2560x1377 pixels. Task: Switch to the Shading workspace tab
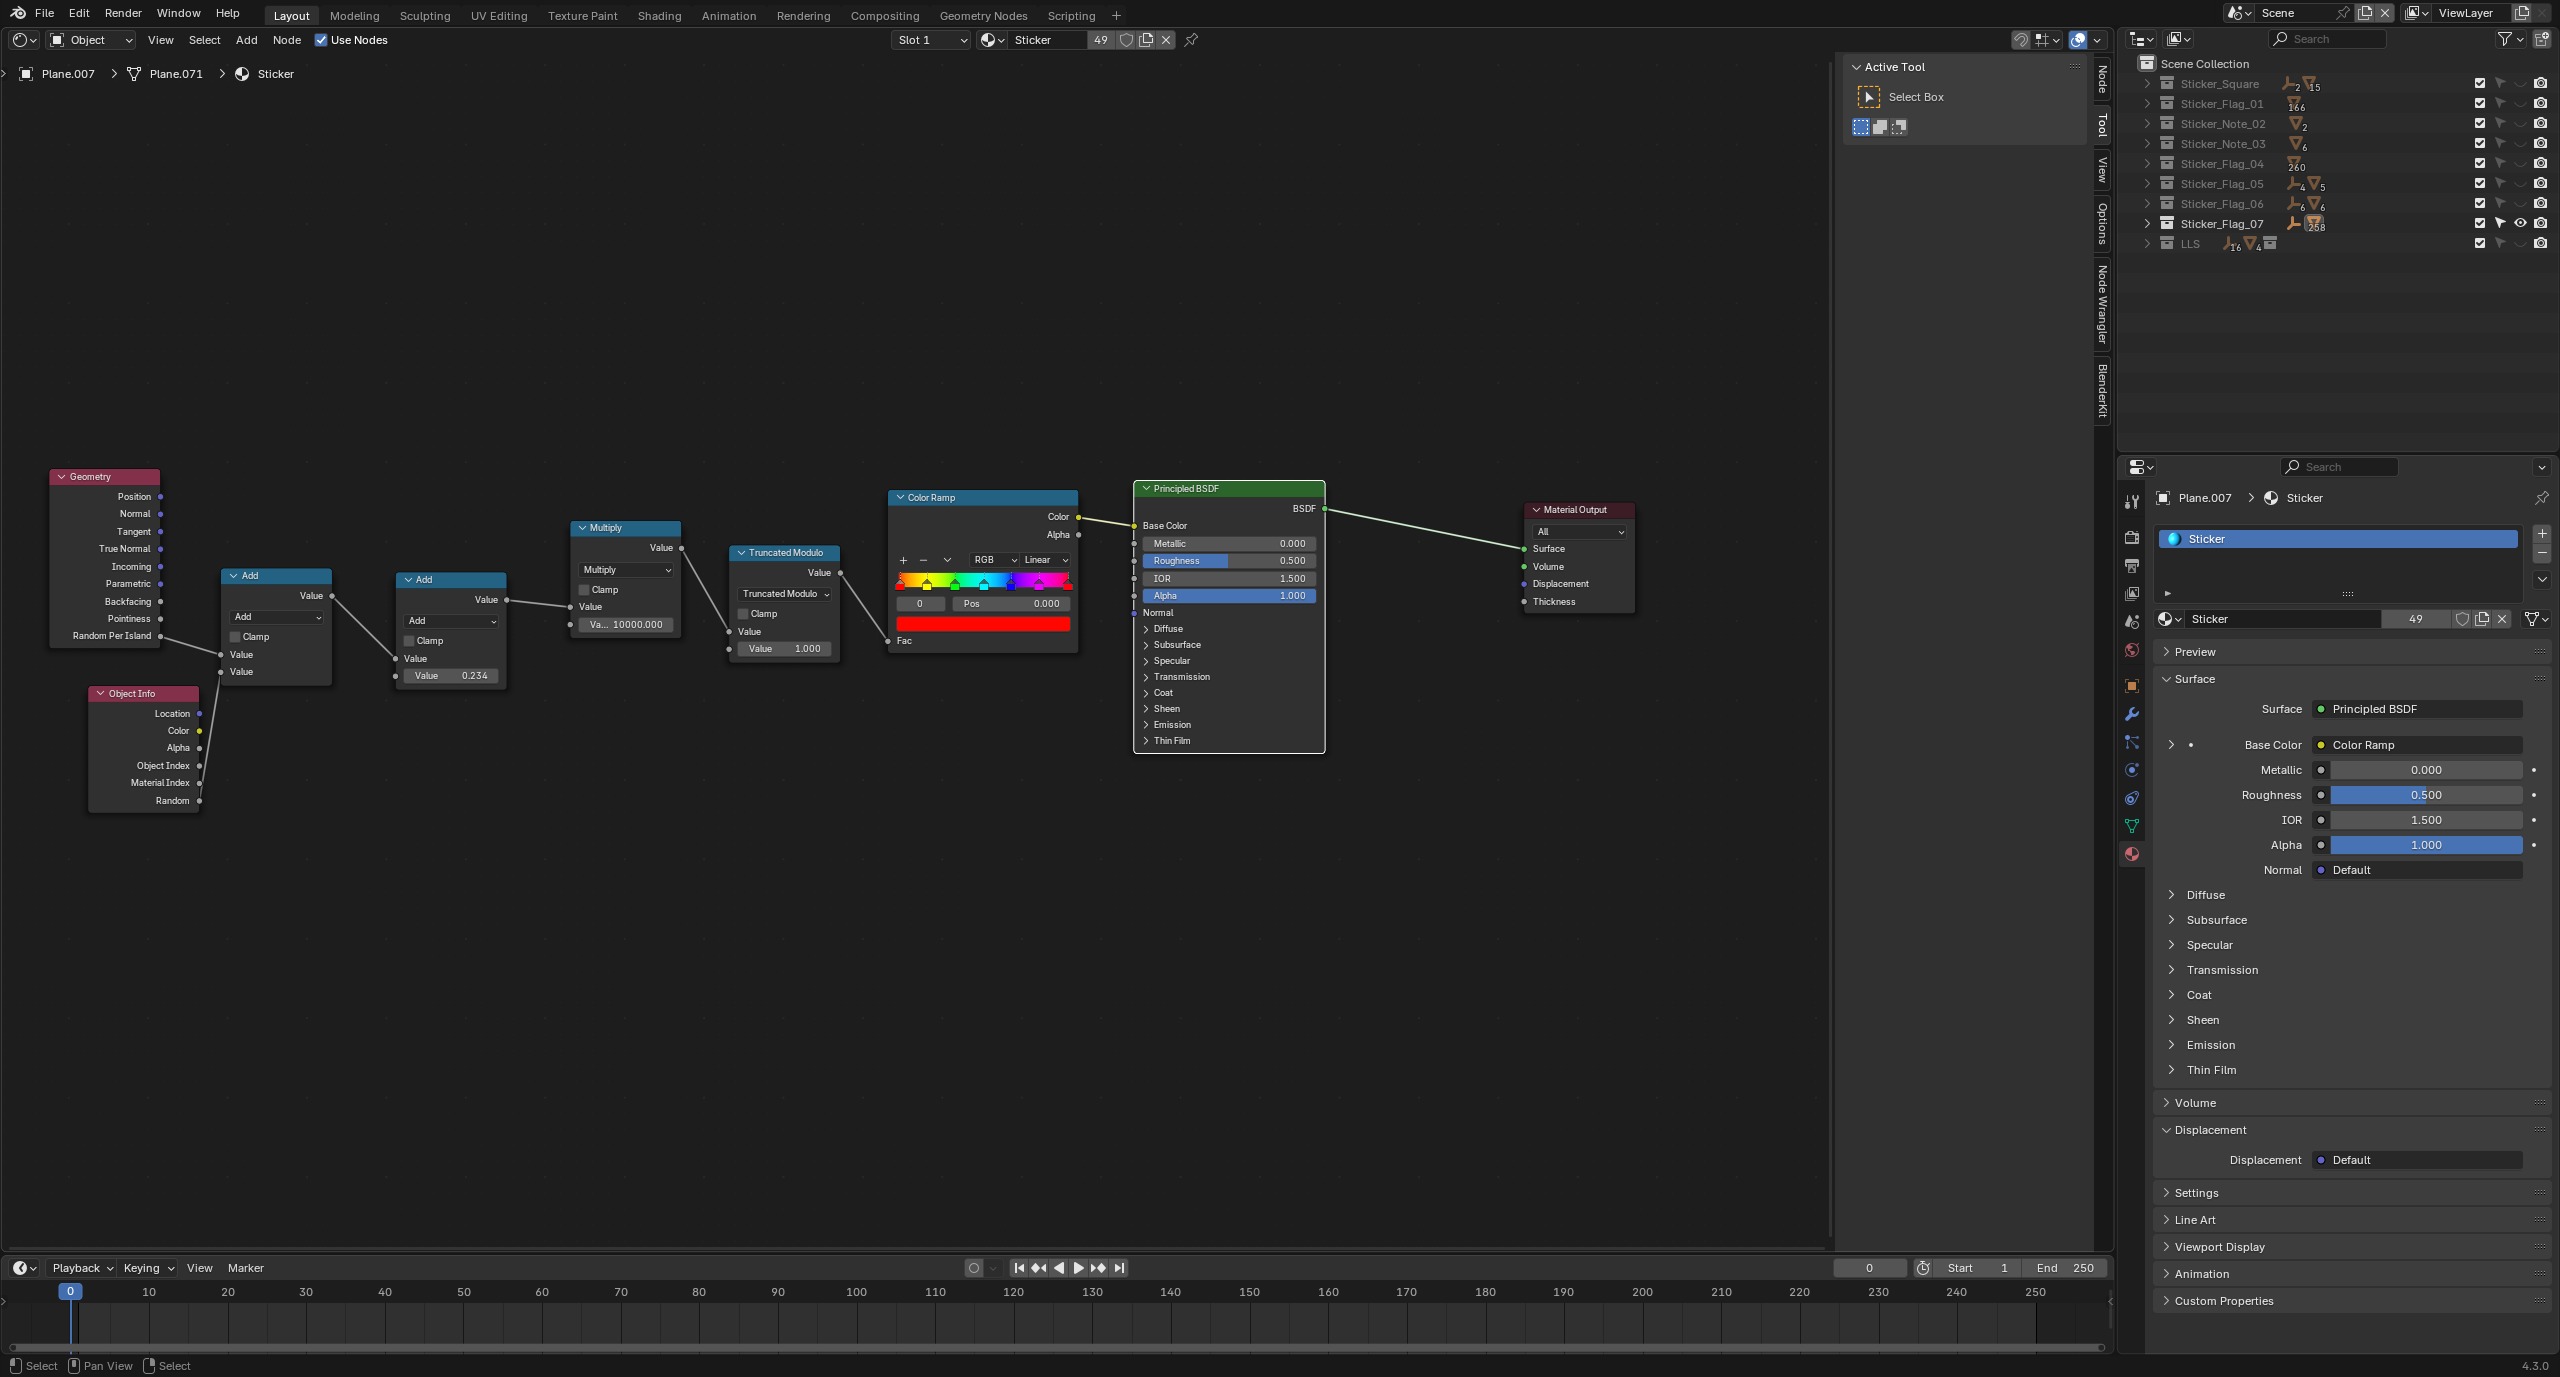tap(659, 16)
